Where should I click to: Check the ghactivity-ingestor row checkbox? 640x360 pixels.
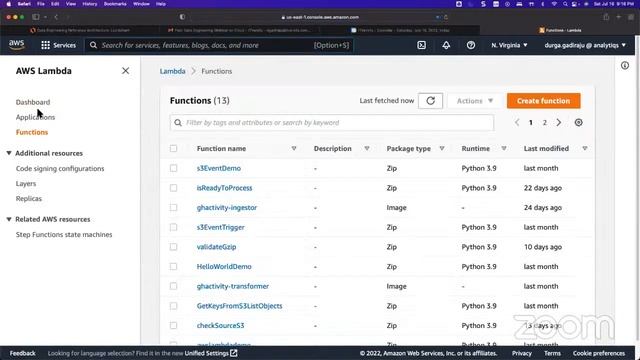click(173, 207)
